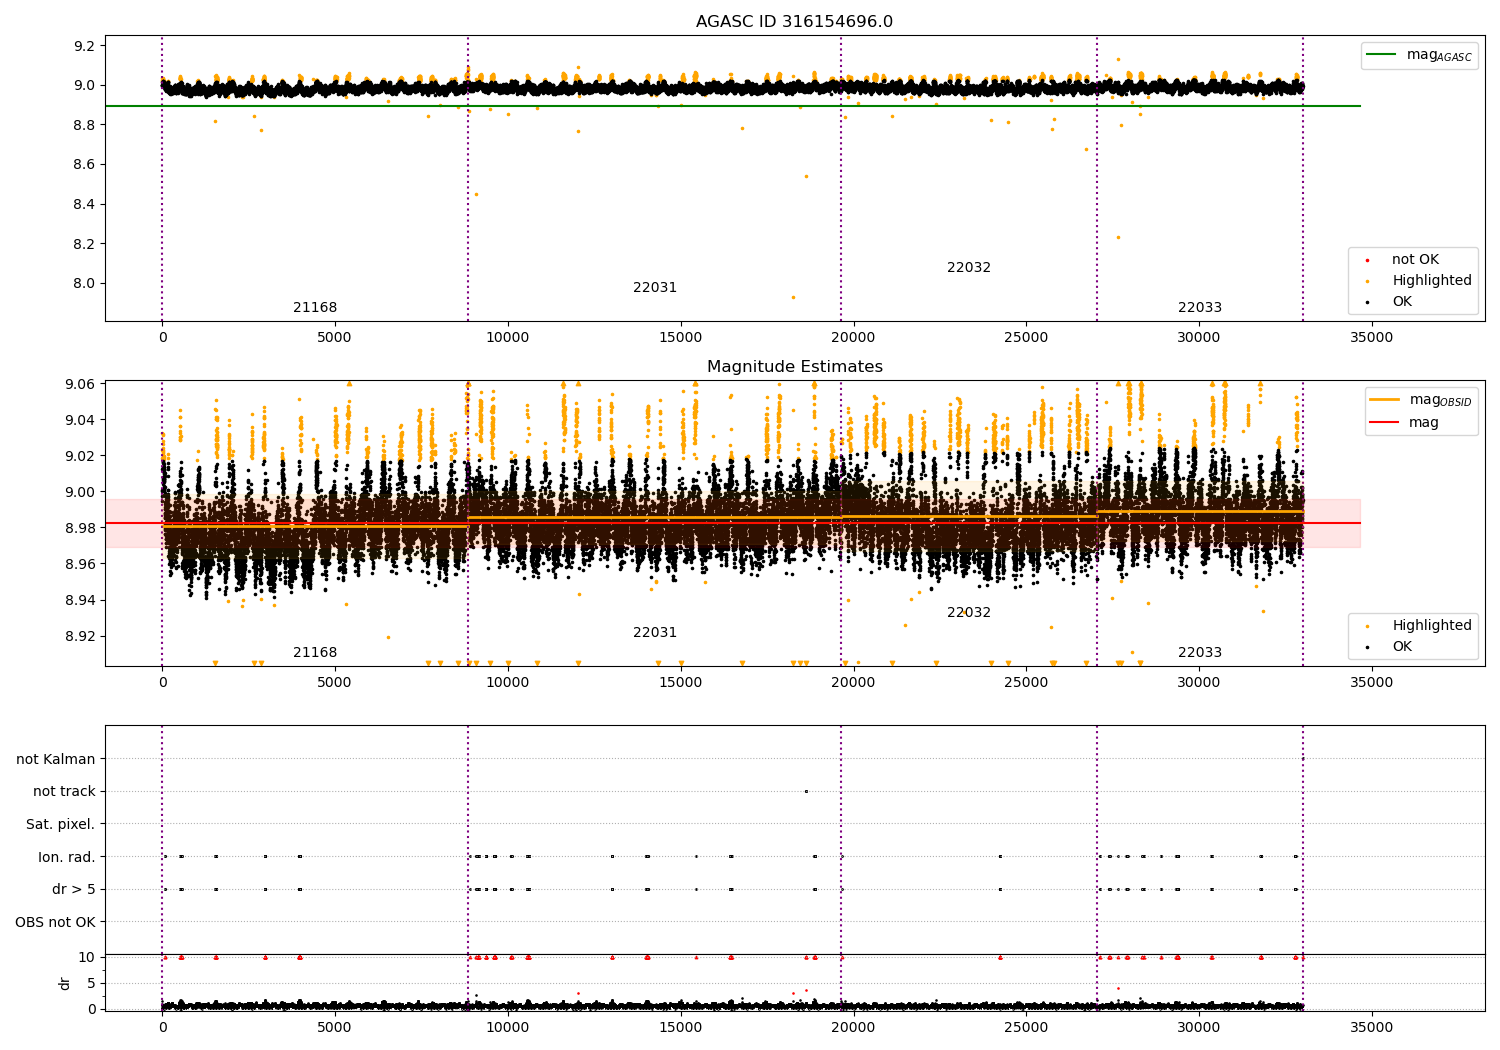Click OBSID label 22032 in Magnitude Estimates plot
Image resolution: width=1500 pixels, height=1050 pixels.
click(969, 613)
